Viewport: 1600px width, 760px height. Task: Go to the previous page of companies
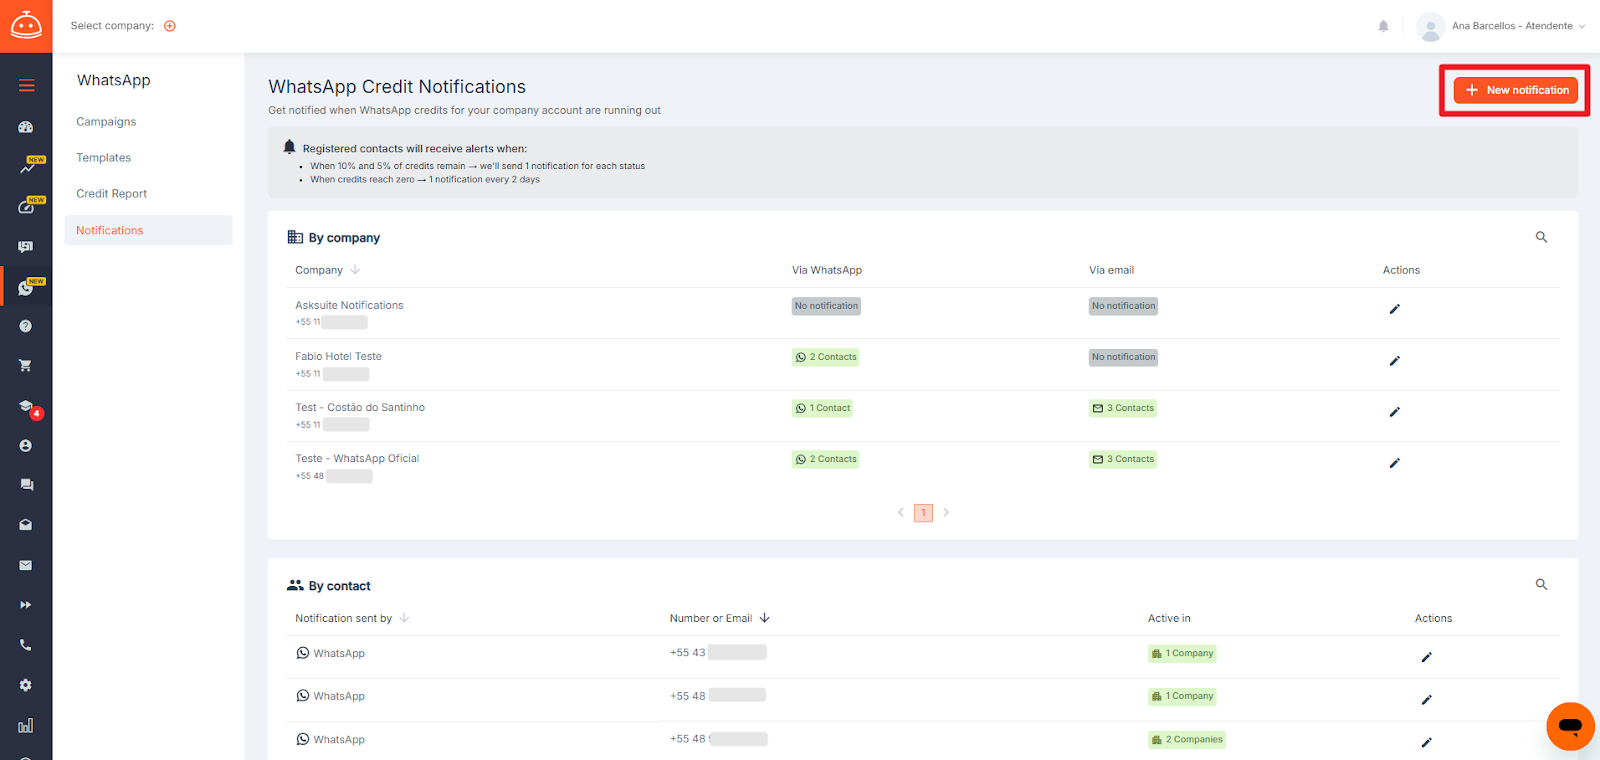(901, 512)
